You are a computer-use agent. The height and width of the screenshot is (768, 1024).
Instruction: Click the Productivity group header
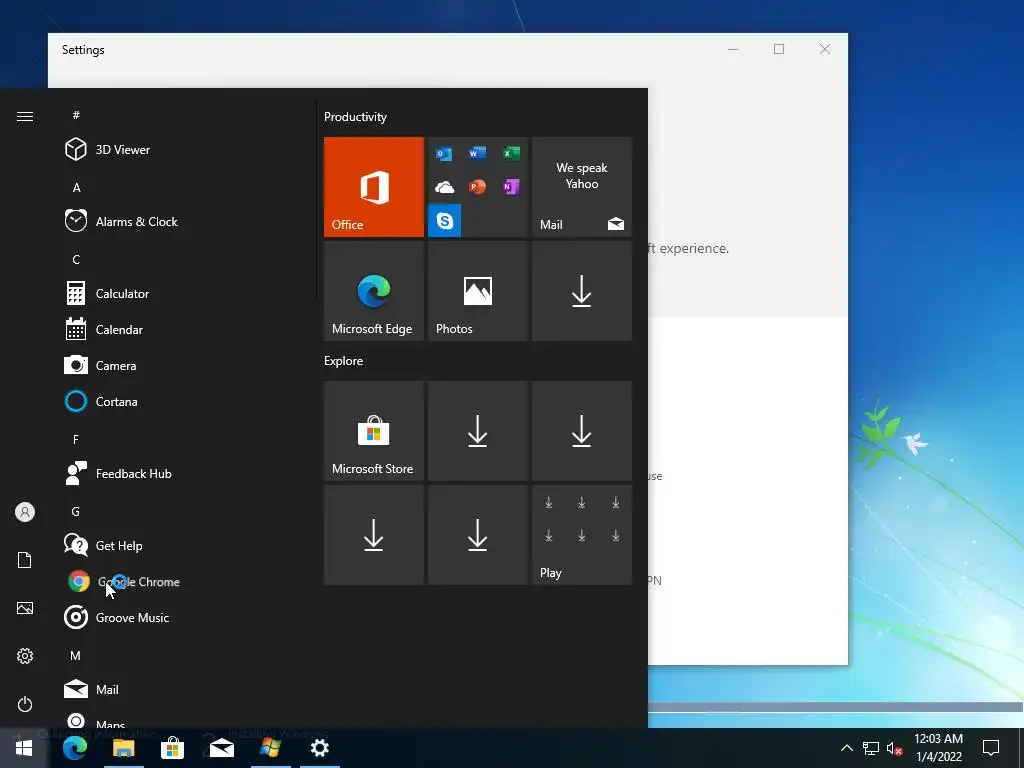[x=355, y=117]
